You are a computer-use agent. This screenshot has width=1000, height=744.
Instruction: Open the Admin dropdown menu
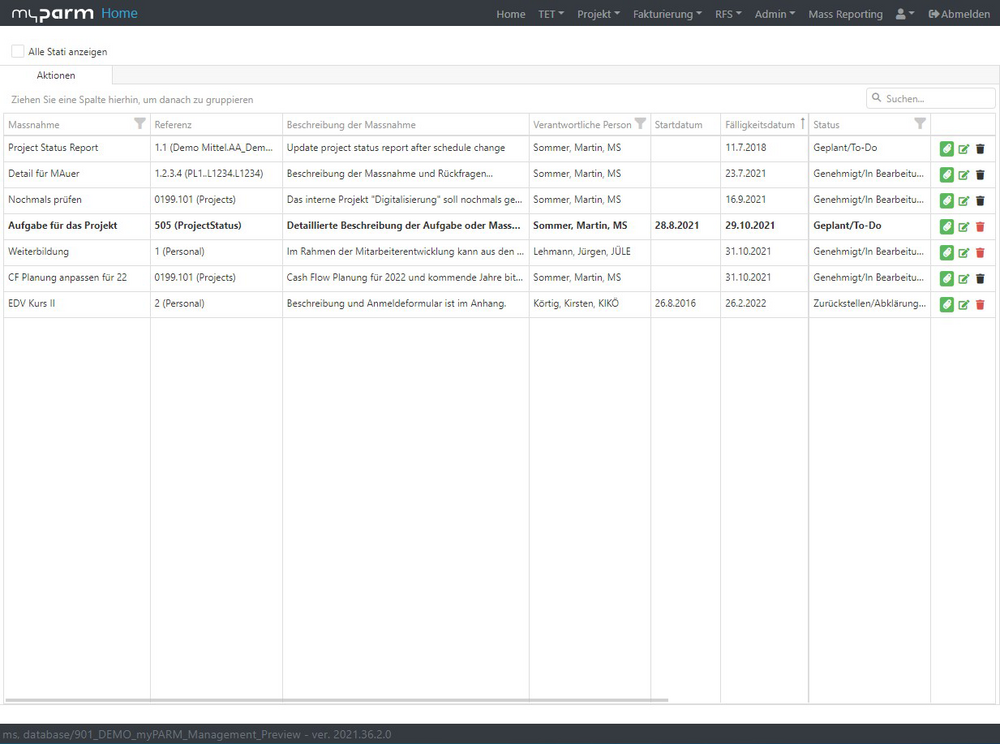point(775,14)
